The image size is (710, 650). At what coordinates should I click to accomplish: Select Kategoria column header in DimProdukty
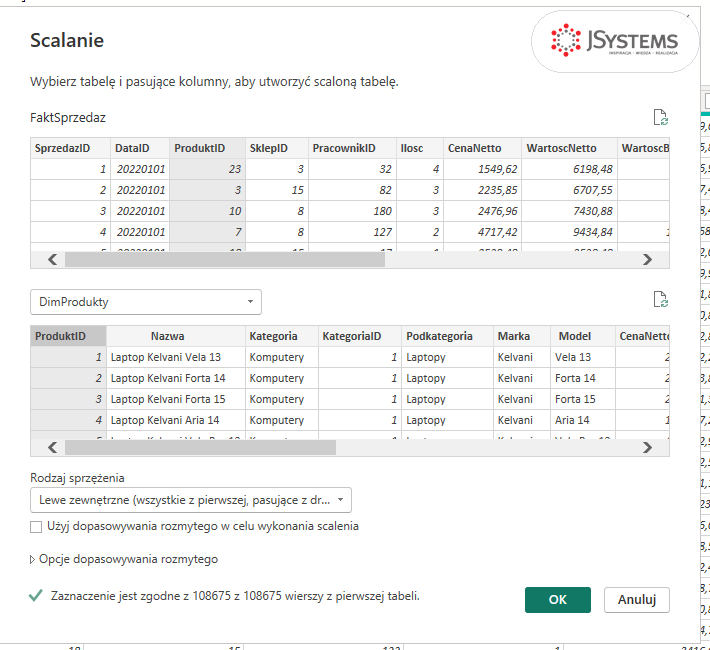point(282,336)
